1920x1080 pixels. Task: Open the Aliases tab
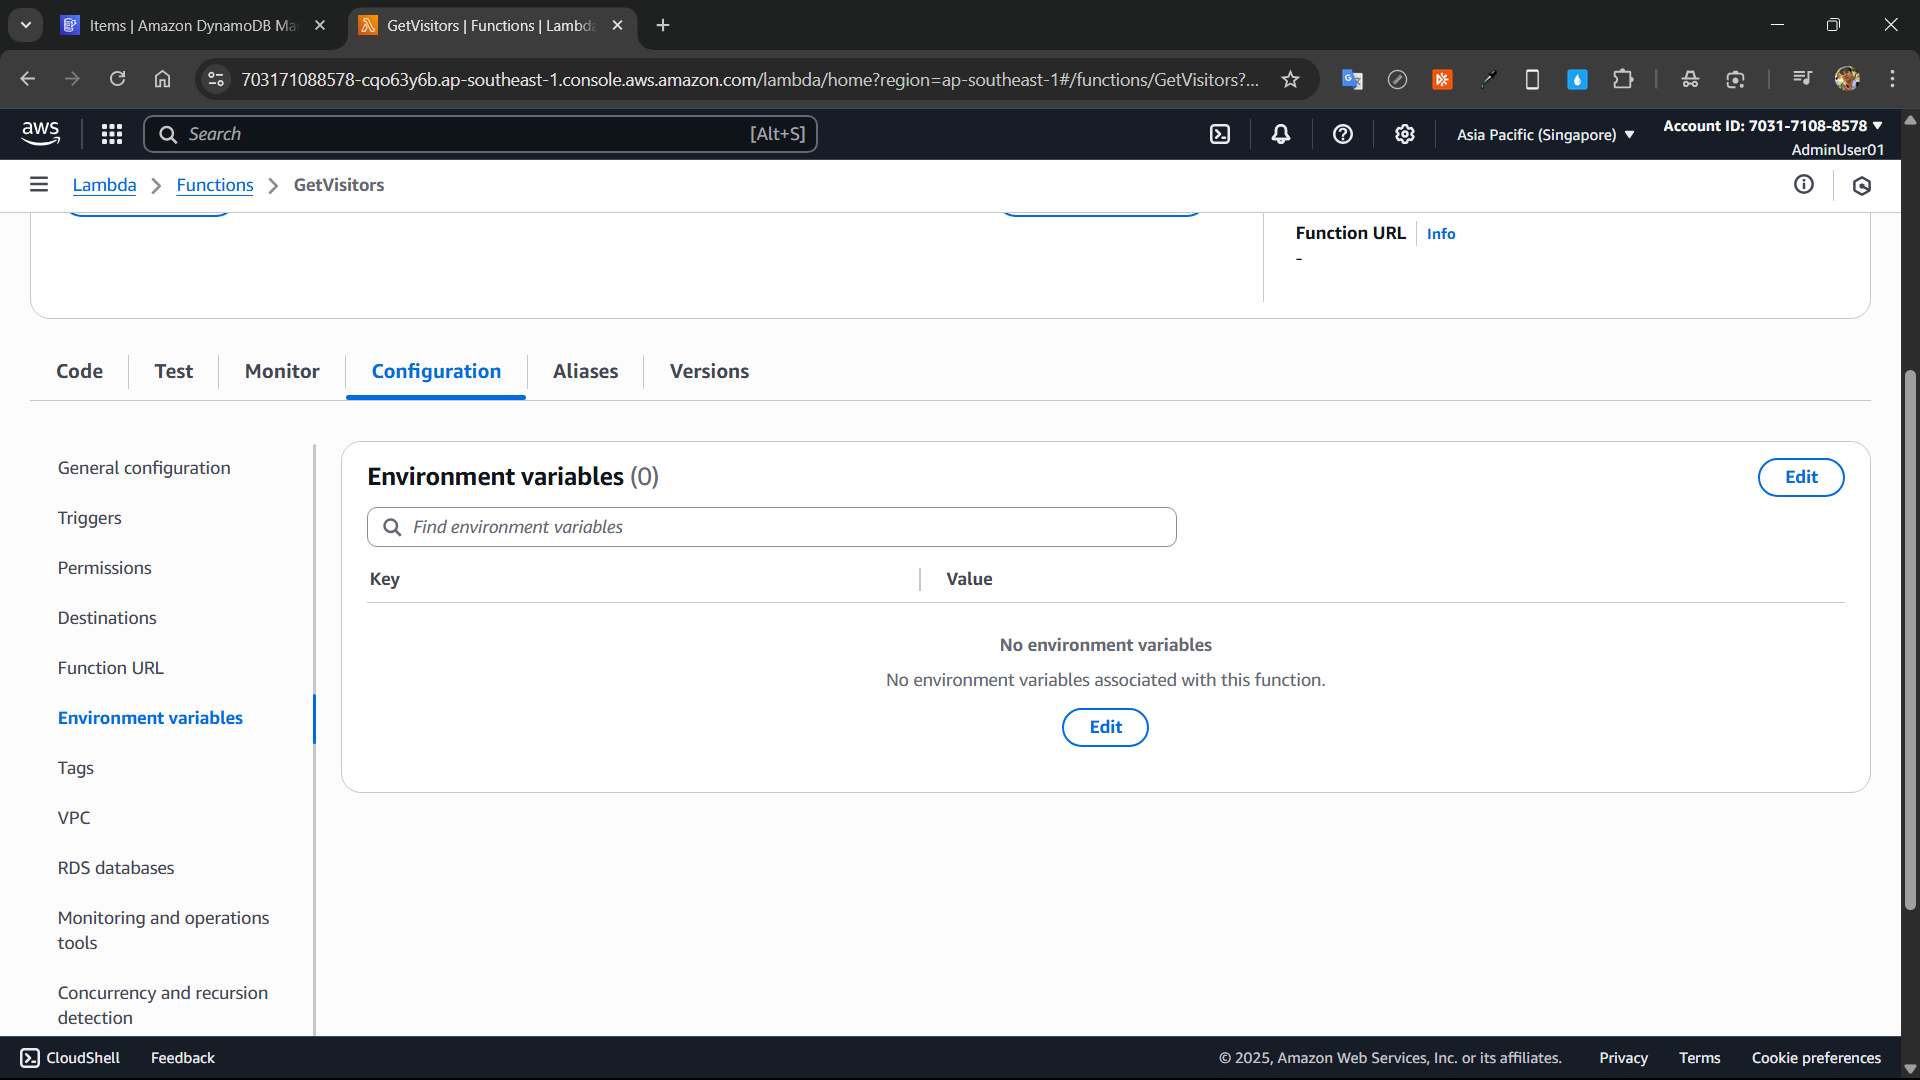click(585, 371)
